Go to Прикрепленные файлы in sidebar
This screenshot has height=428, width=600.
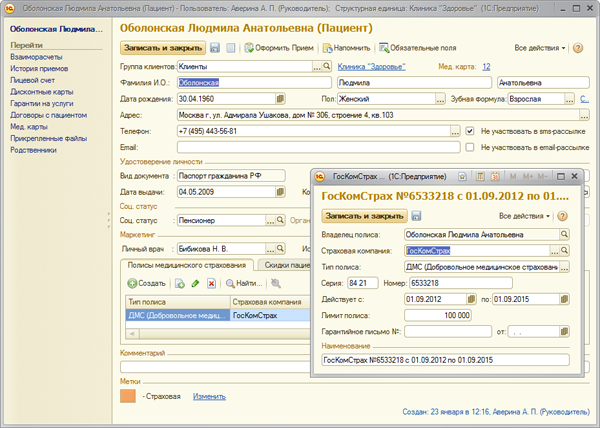[x=49, y=138]
